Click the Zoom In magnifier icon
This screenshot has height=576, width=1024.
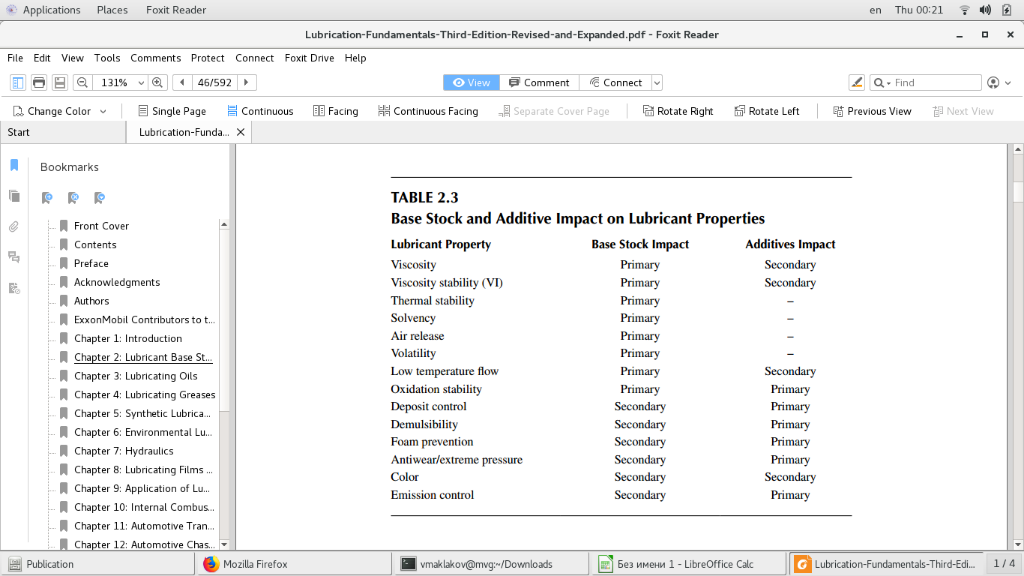pyautogui.click(x=157, y=82)
